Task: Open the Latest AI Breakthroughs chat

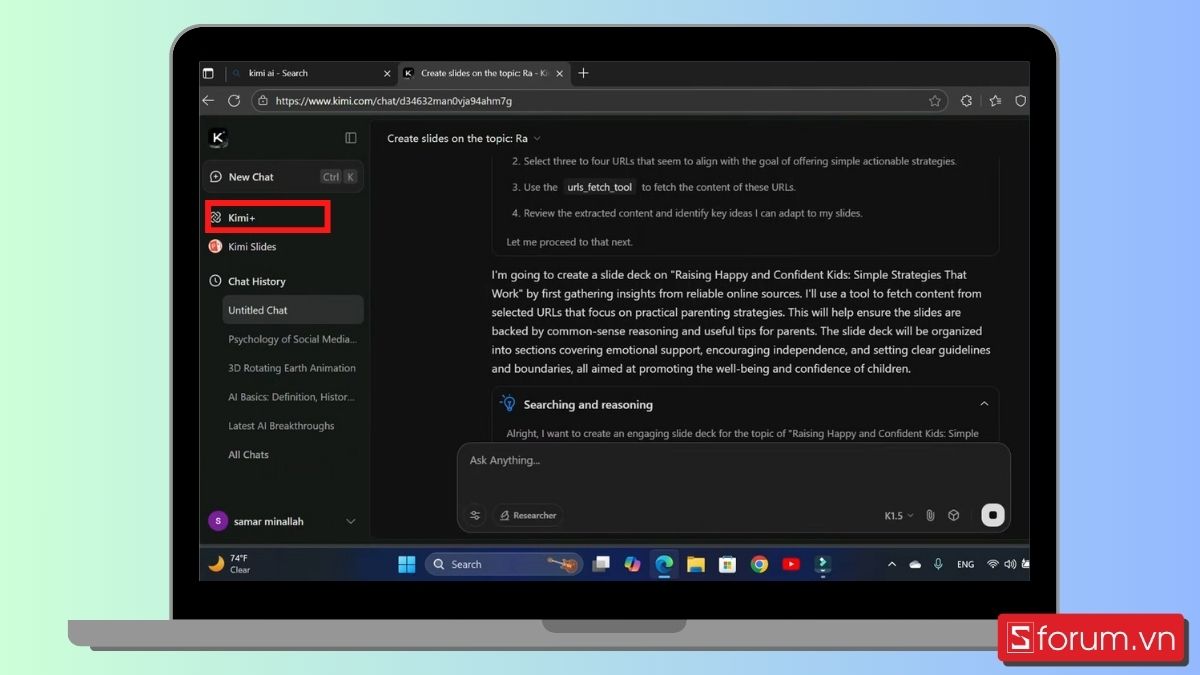Action: 281,426
